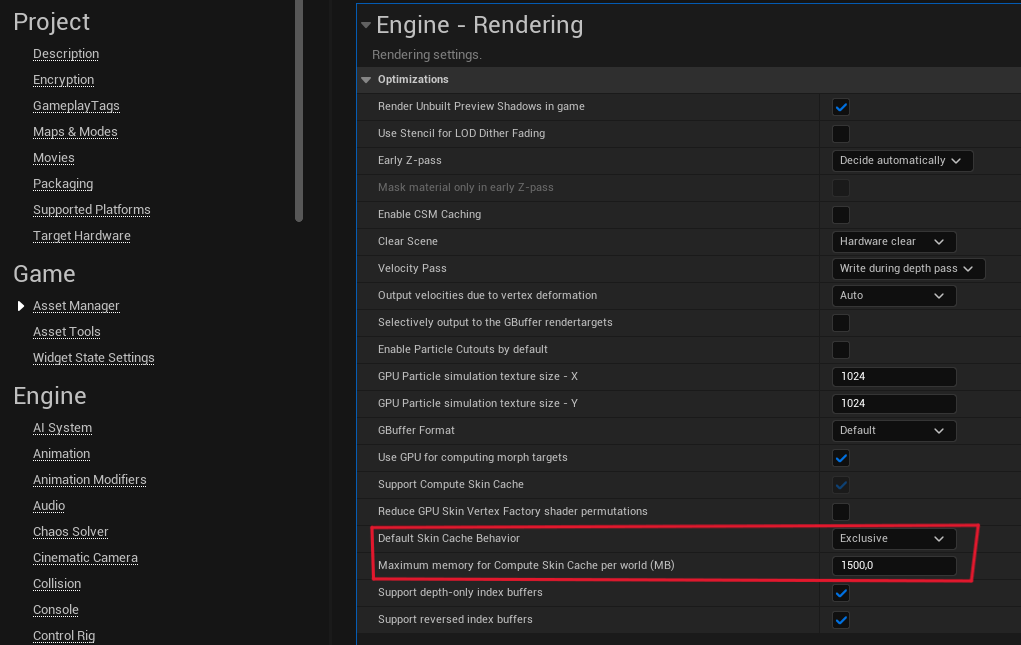Enable CSM Caching checkbox

(841, 215)
